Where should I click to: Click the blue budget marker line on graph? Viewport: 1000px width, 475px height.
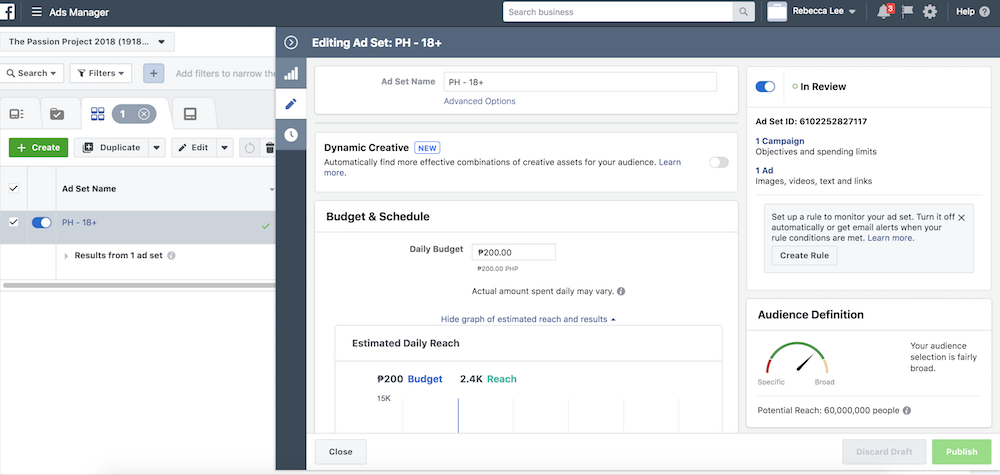[458, 416]
